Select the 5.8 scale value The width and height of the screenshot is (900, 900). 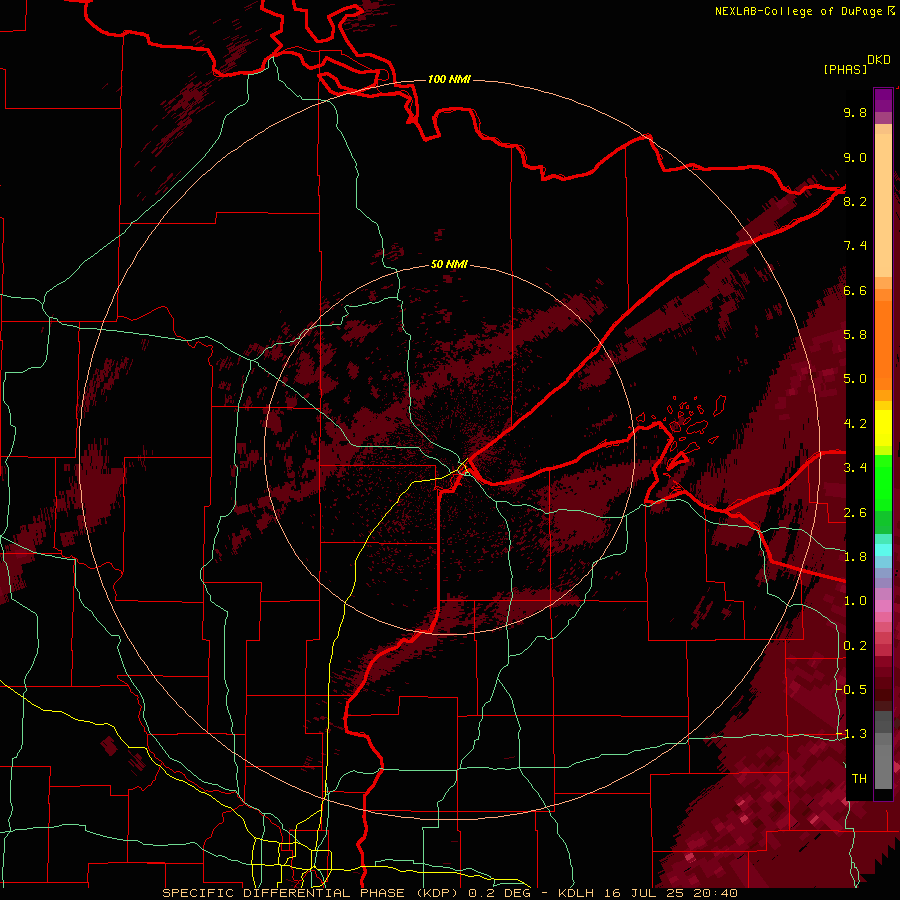point(855,335)
